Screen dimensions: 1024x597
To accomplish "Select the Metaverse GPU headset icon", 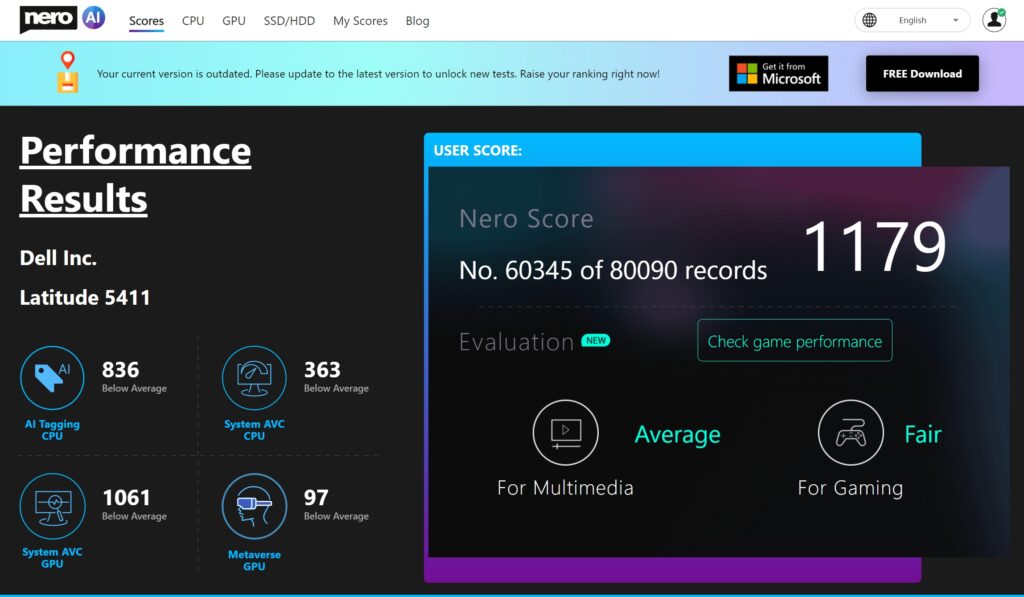I will pos(254,505).
